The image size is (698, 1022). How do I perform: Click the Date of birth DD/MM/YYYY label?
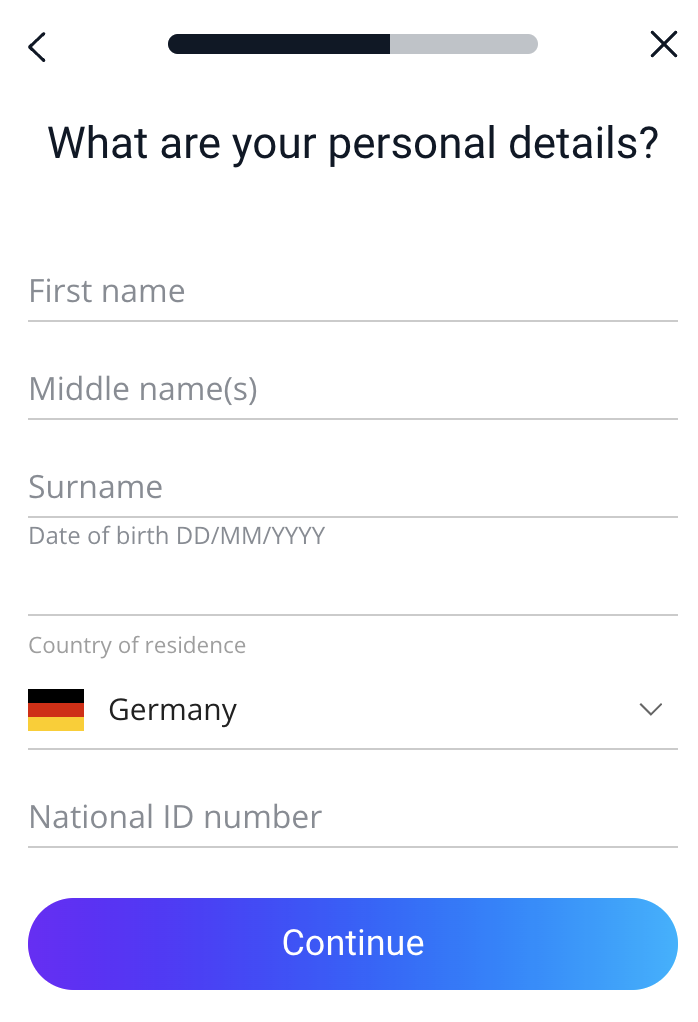[177, 536]
